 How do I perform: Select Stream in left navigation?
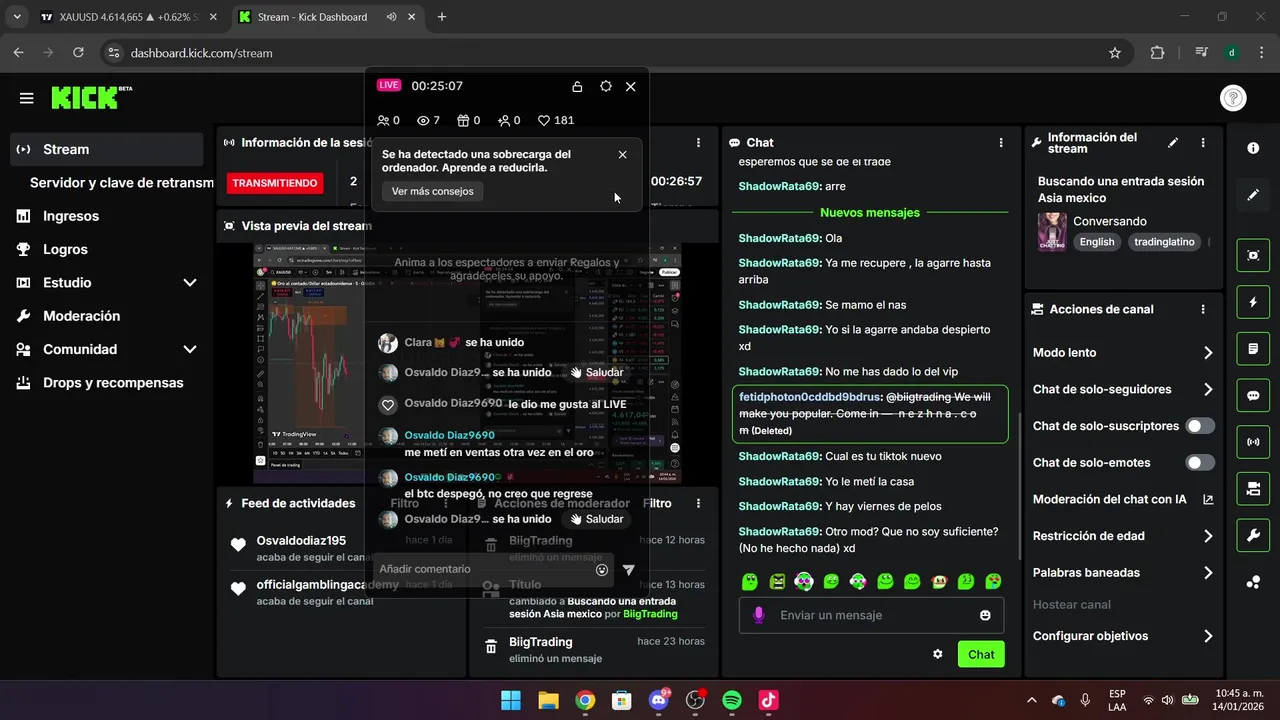coord(107,149)
